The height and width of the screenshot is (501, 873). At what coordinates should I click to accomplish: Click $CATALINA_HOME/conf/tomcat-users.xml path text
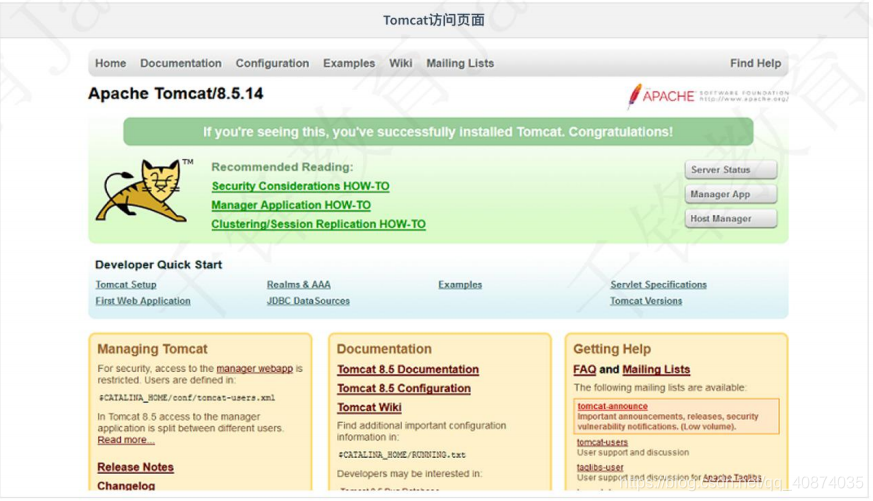187,398
